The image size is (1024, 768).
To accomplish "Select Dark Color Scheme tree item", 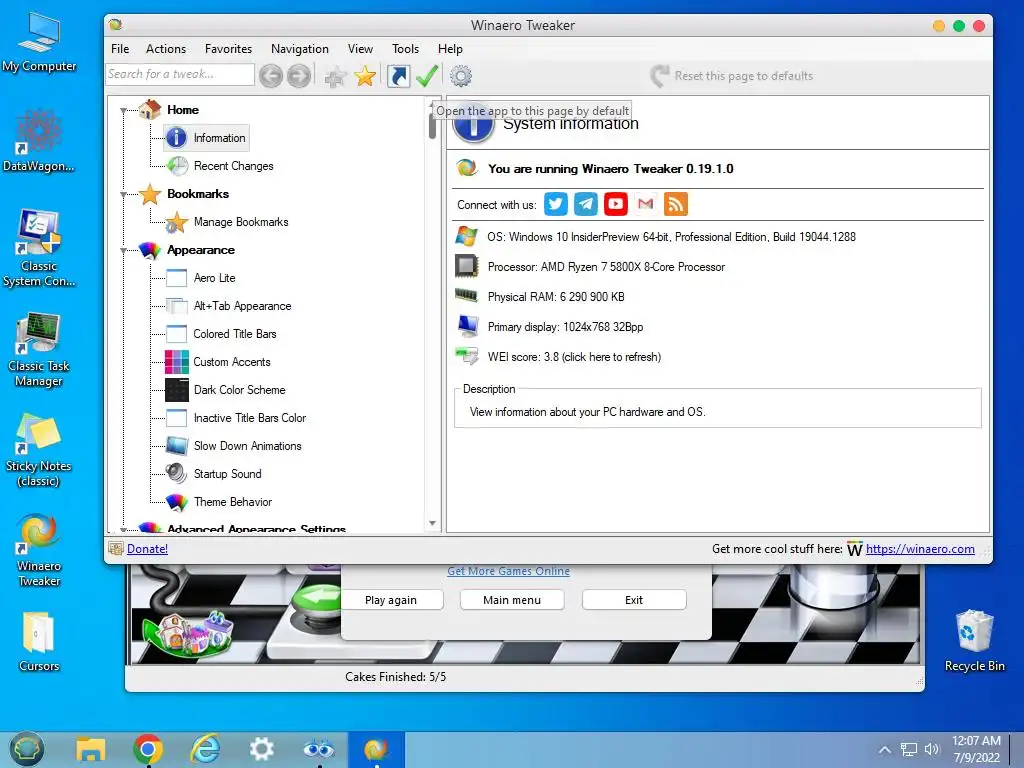I will tap(240, 391).
